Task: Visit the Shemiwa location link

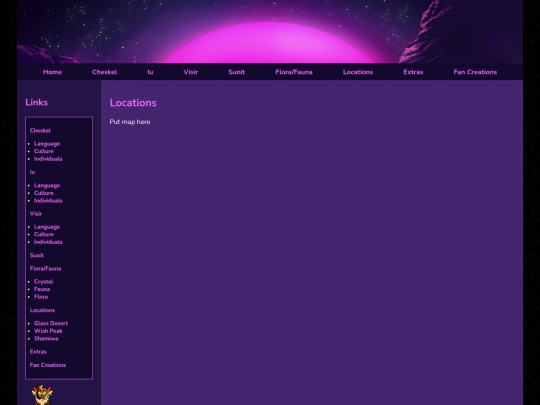Action: coord(46,339)
